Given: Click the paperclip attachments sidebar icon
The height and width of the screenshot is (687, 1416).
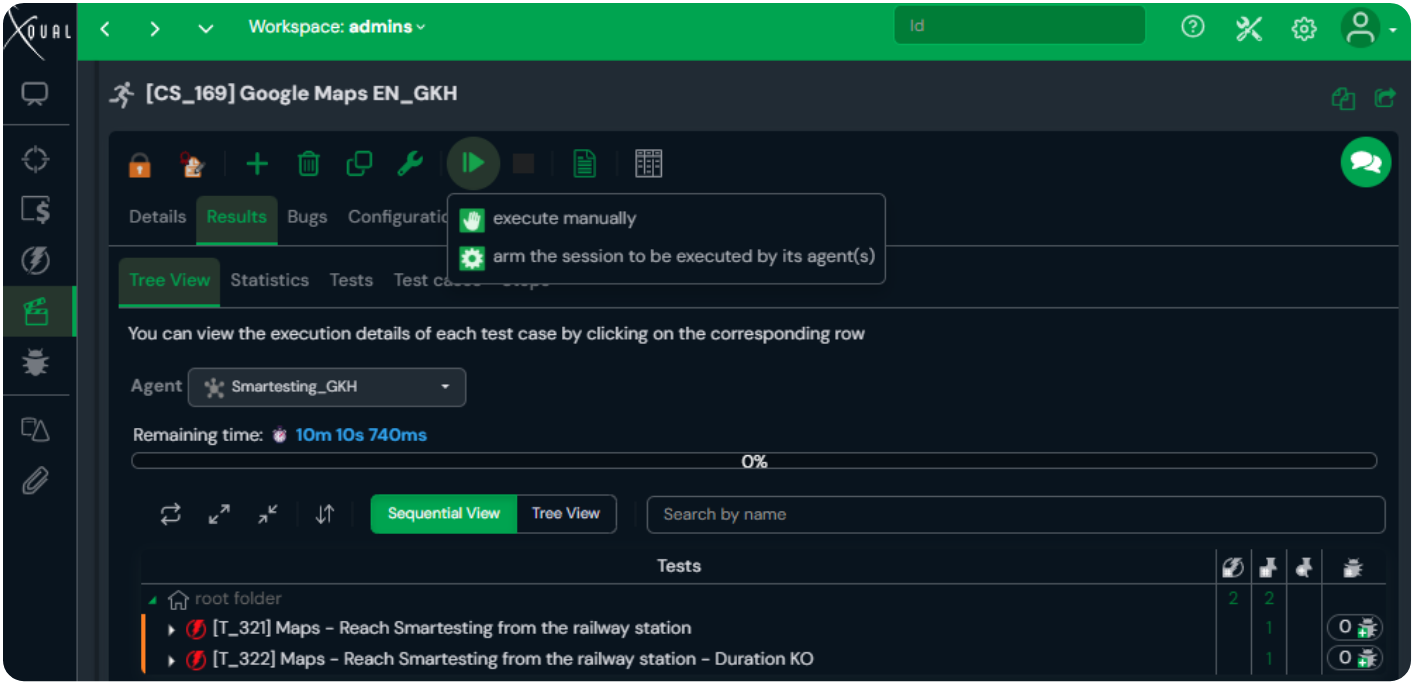Looking at the screenshot, I should tap(36, 481).
